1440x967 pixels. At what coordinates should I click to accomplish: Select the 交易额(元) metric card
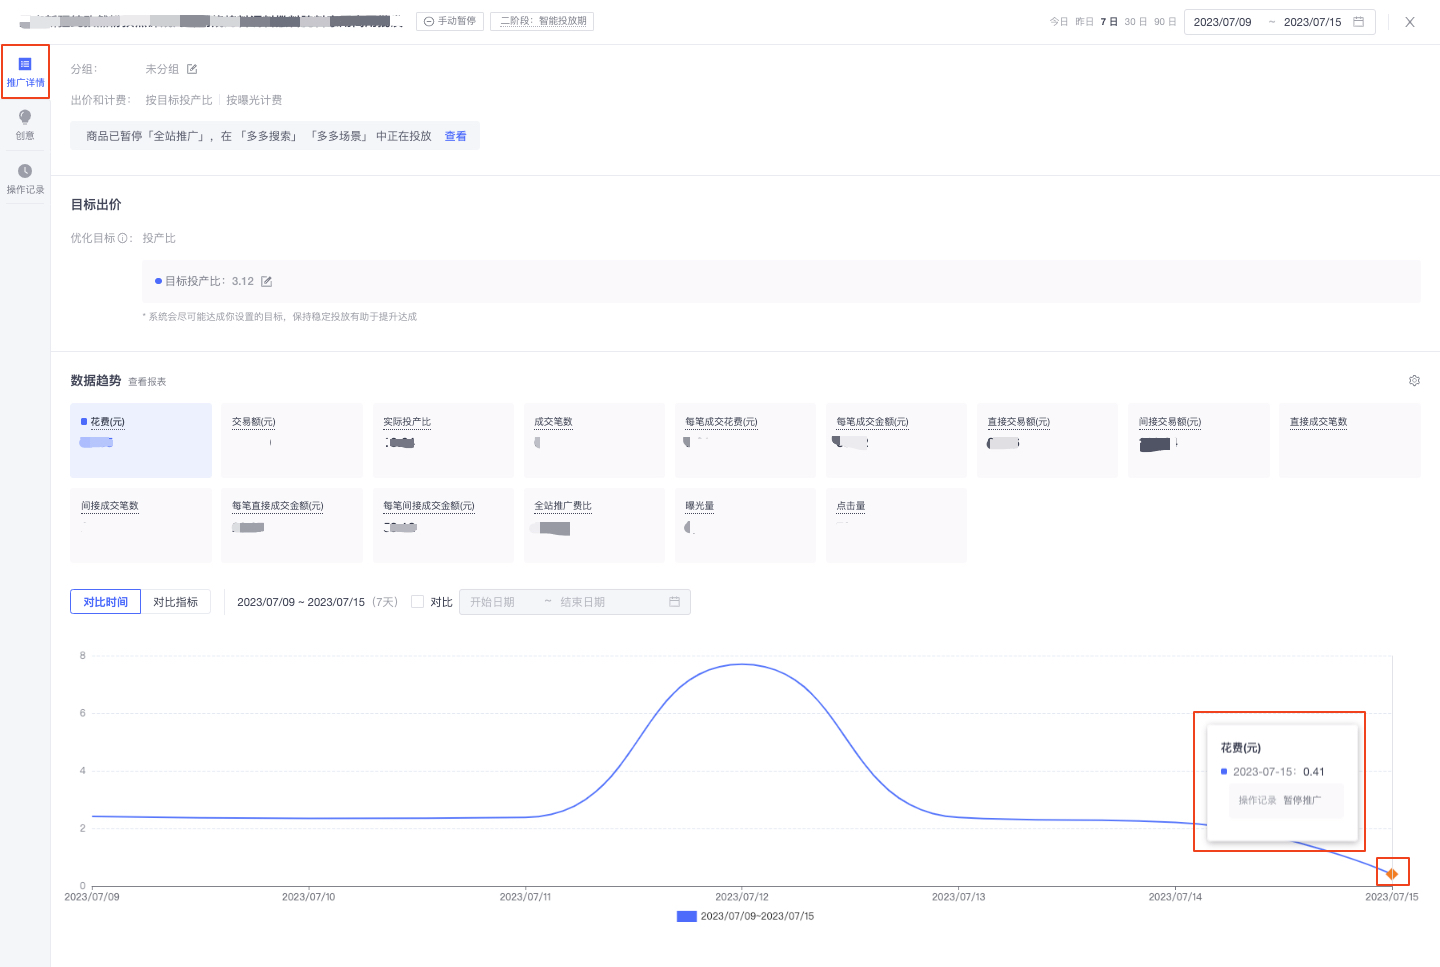(x=292, y=440)
